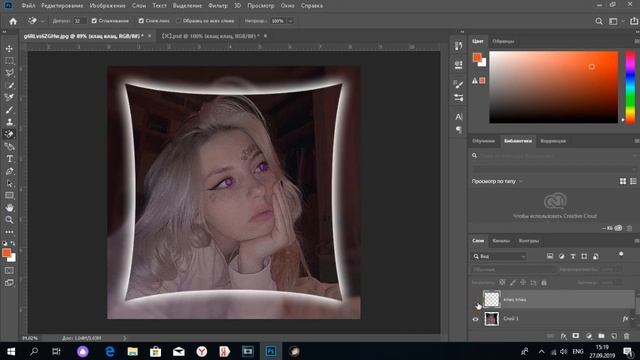
Task: Toggle lock transparent pixels
Action: point(502,282)
